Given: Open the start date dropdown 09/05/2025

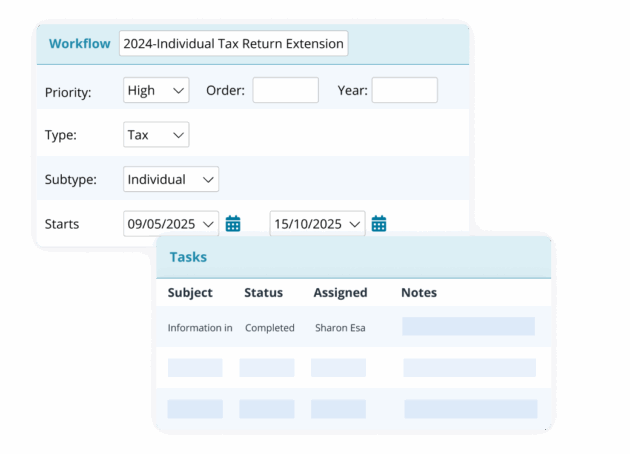Looking at the screenshot, I should (171, 223).
